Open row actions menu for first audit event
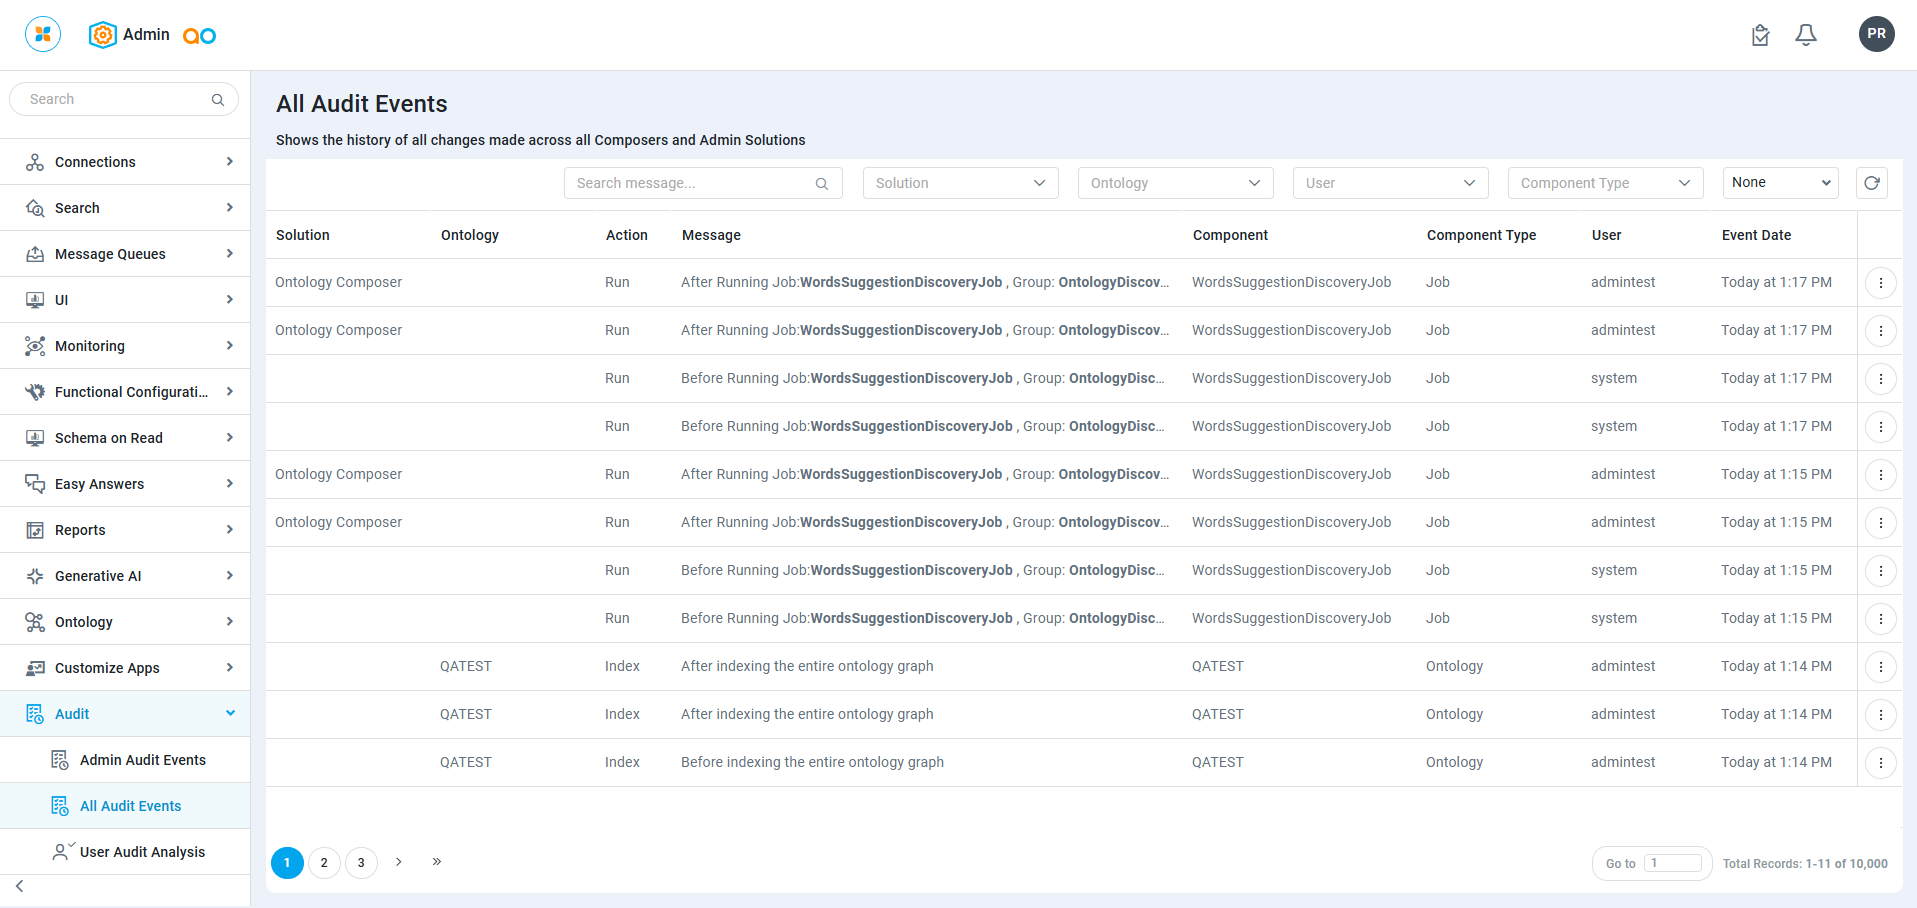 click(1880, 283)
